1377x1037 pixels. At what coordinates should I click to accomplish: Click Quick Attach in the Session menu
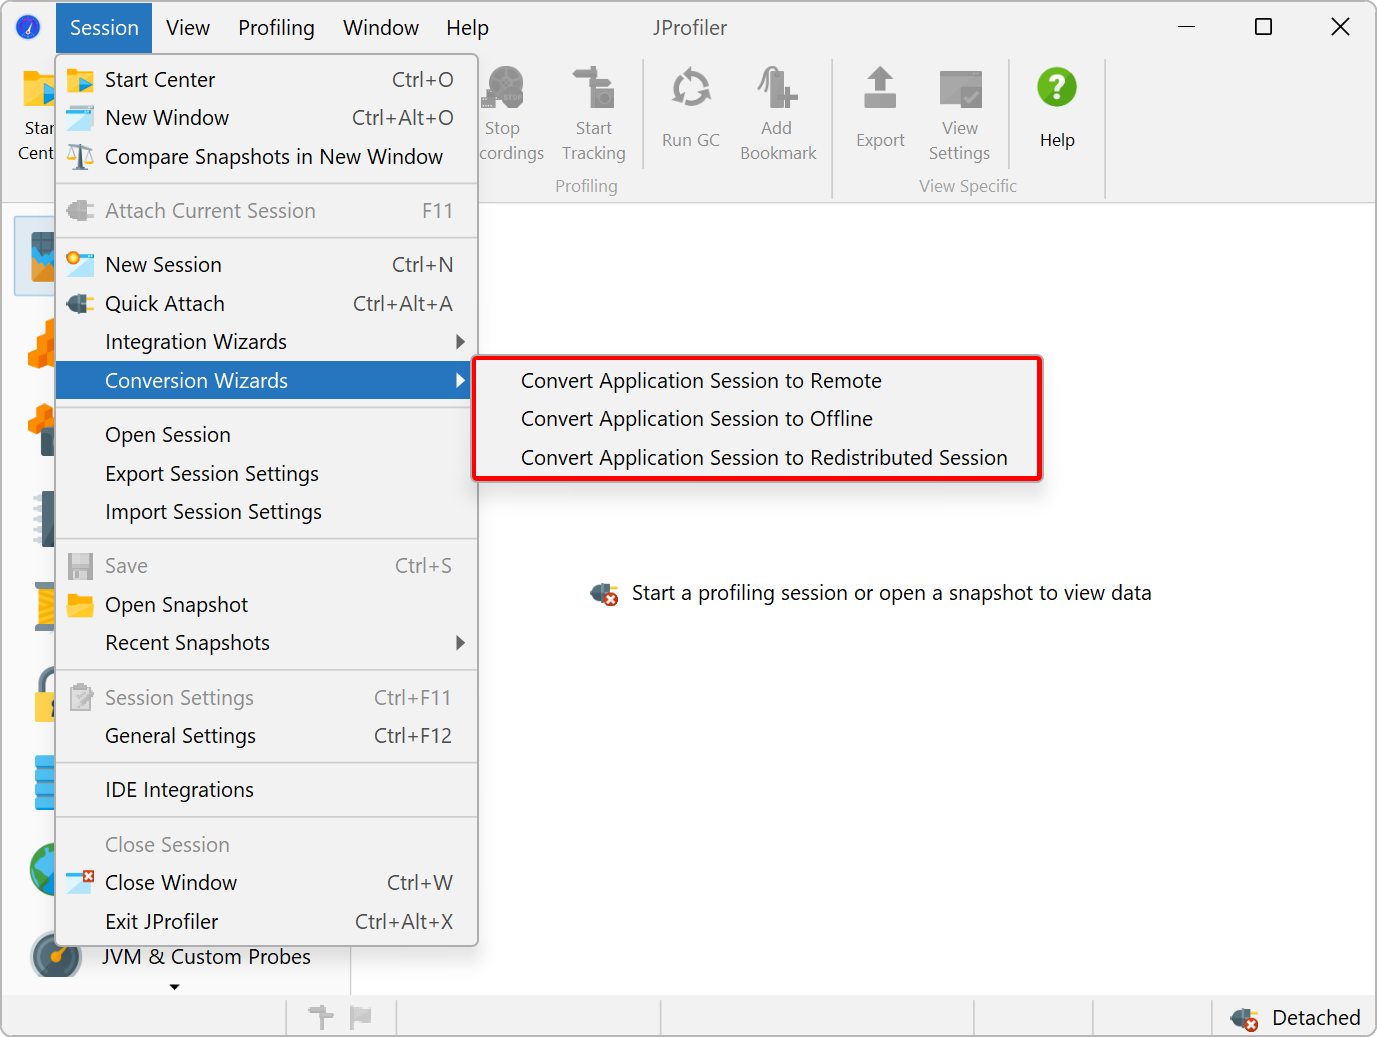[165, 304]
